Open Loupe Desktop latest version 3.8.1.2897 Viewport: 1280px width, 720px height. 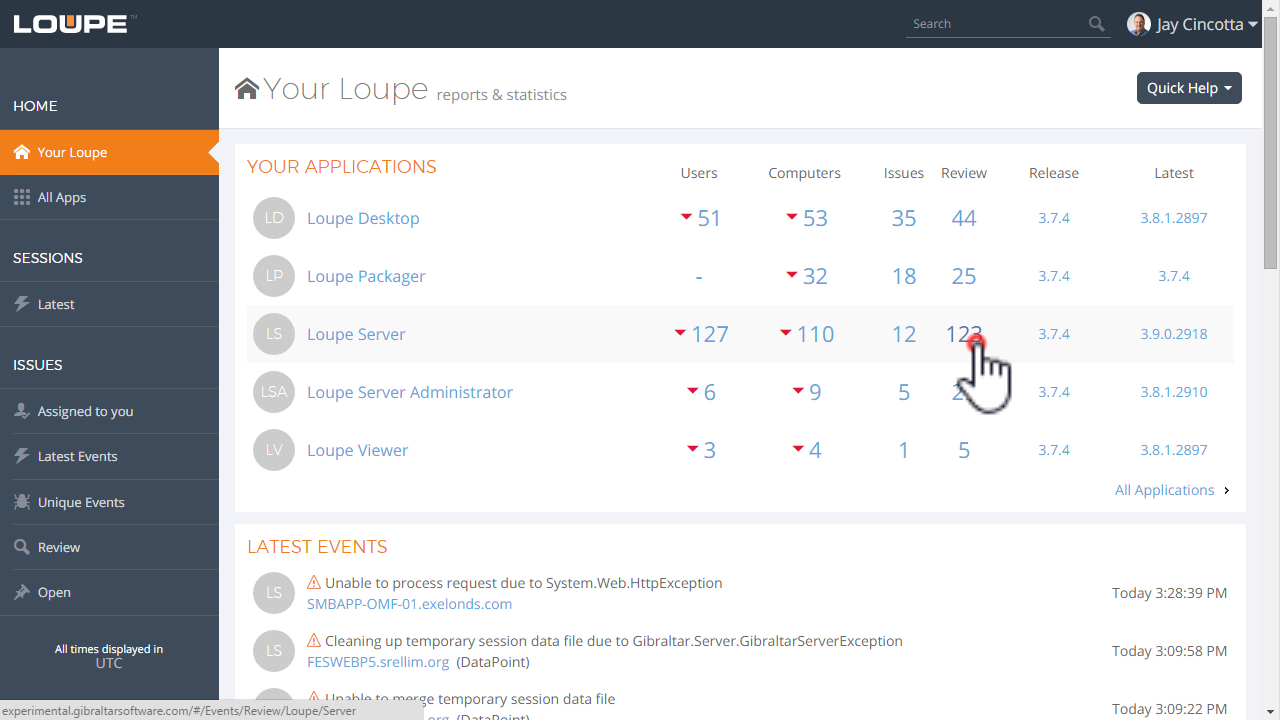pos(1174,218)
